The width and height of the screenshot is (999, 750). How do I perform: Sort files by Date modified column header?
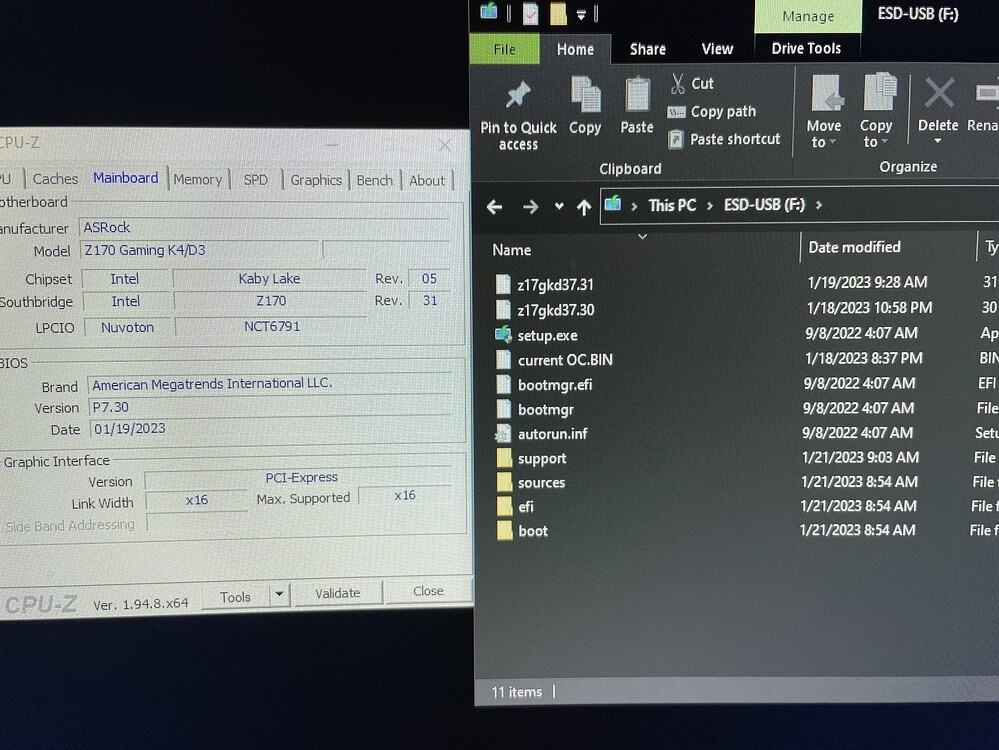(x=854, y=247)
